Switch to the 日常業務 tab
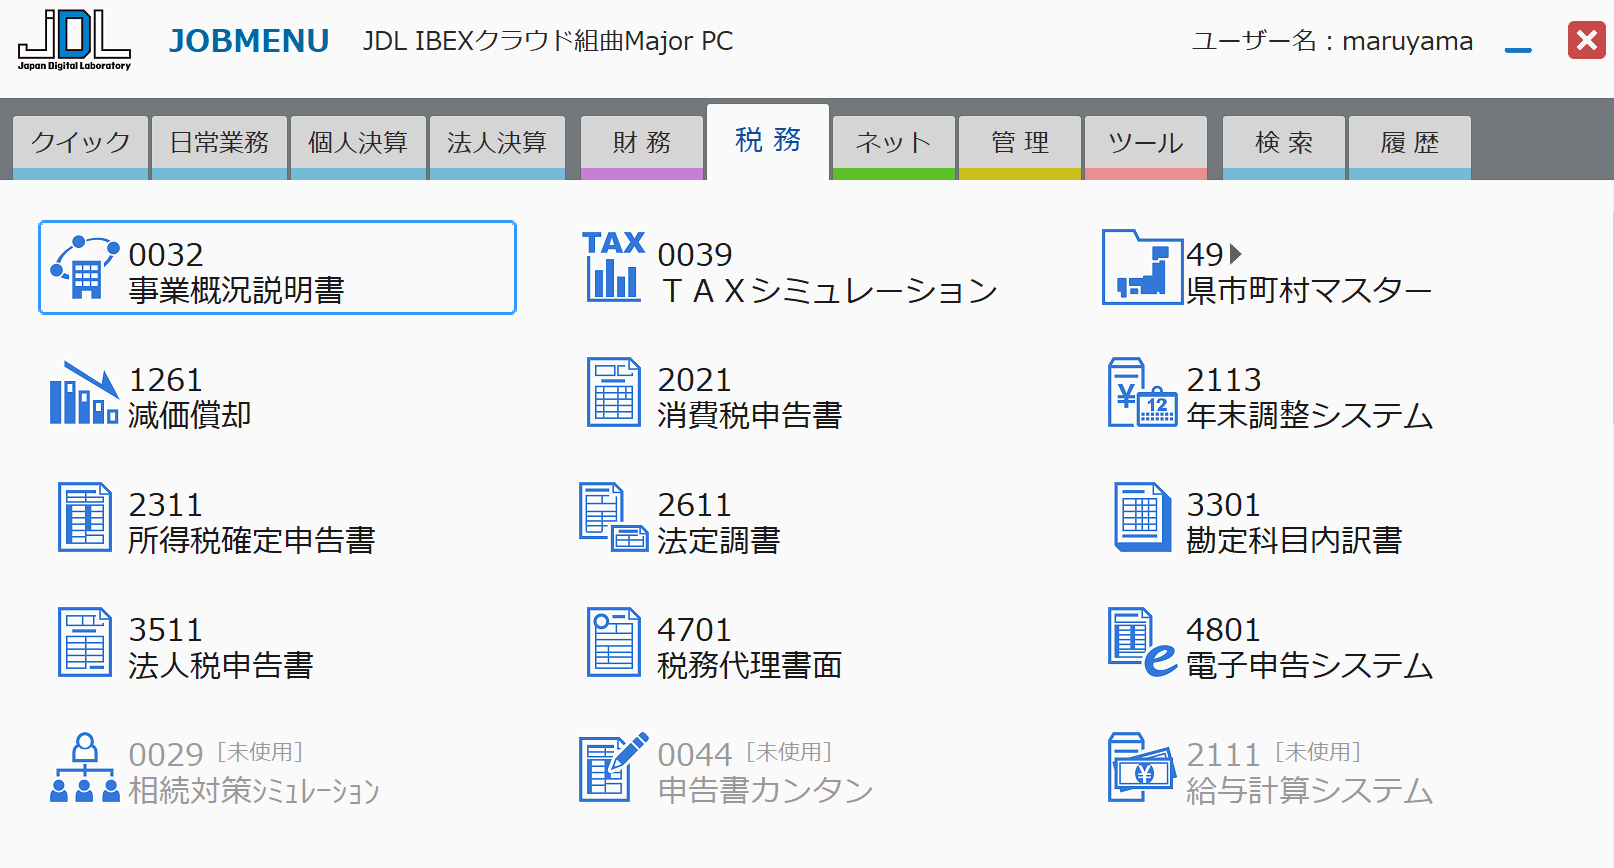Image resolution: width=1614 pixels, height=868 pixels. coord(219,147)
